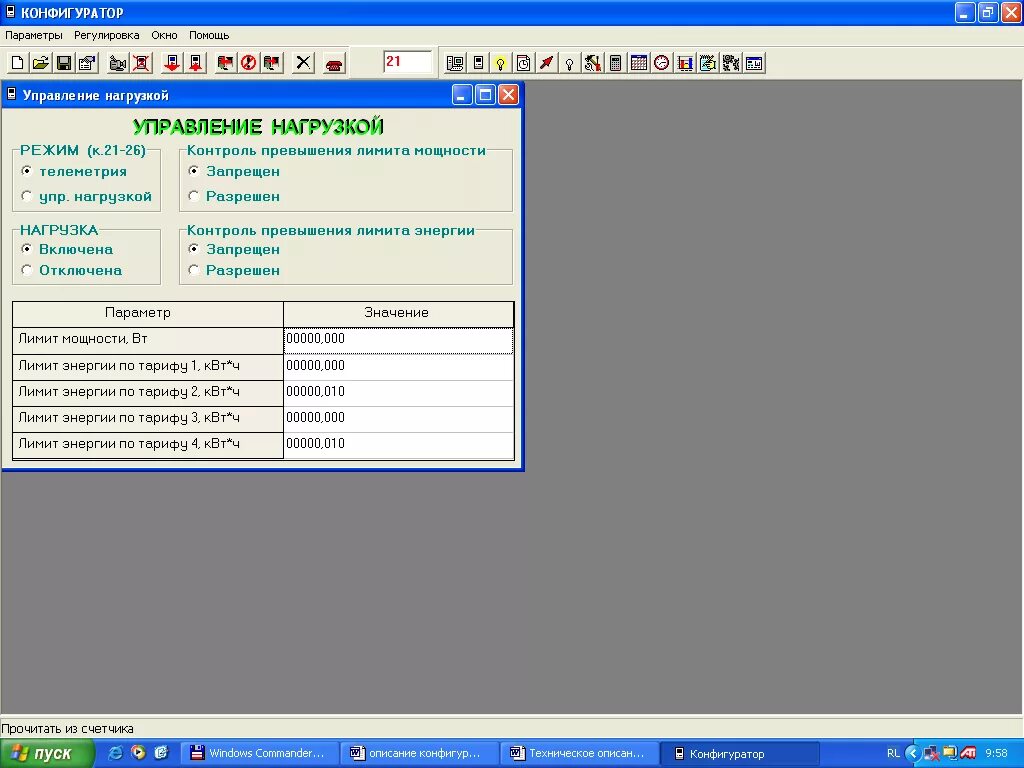Screen dimensions: 1024x768
Task: Select the 'упр. нагрузкой' mode radio button
Action: point(27,196)
